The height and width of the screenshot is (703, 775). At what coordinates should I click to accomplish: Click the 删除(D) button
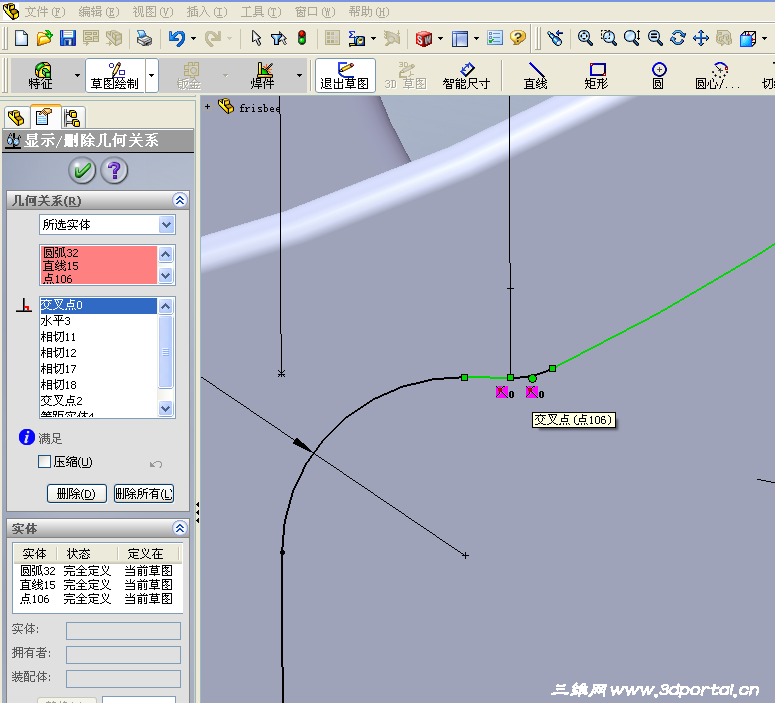point(77,493)
